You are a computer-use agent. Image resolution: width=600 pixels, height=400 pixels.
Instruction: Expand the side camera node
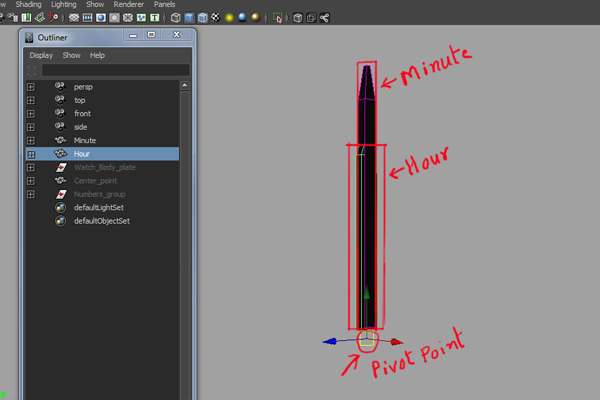[31, 127]
